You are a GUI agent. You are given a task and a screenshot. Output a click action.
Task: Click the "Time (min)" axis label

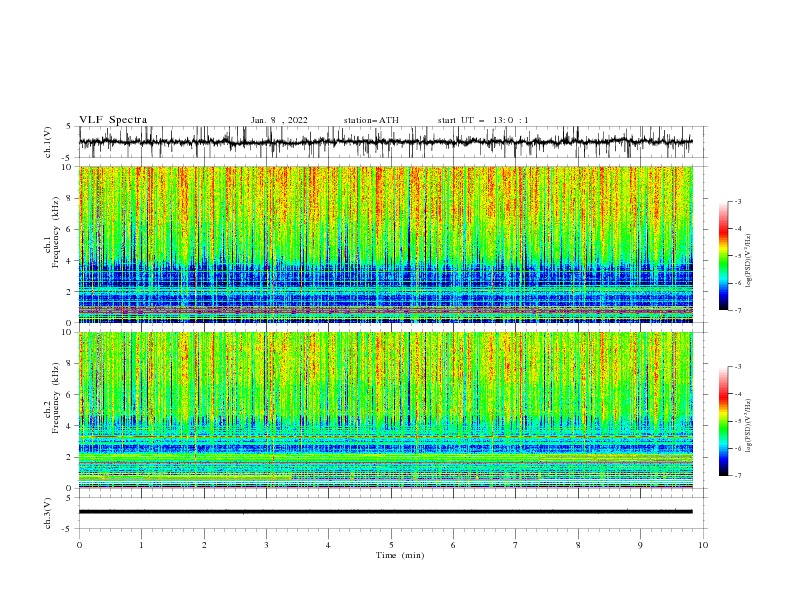click(400, 555)
